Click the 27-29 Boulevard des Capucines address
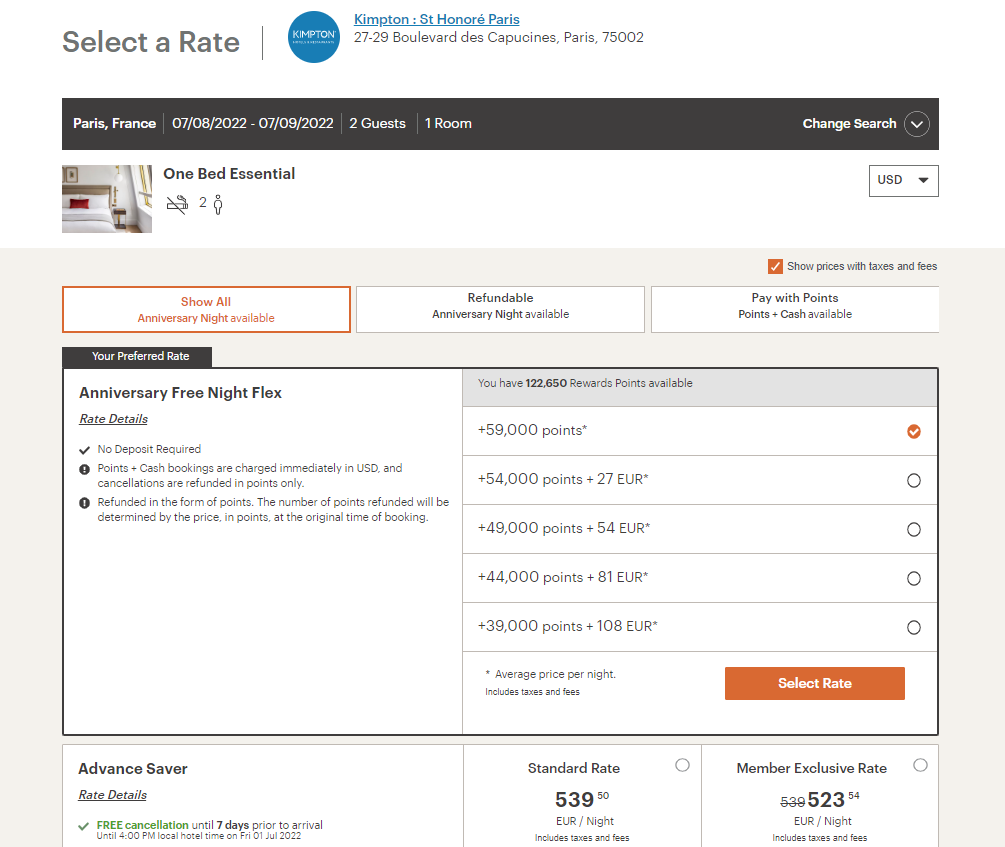Image resolution: width=1005 pixels, height=847 pixels. coord(499,37)
